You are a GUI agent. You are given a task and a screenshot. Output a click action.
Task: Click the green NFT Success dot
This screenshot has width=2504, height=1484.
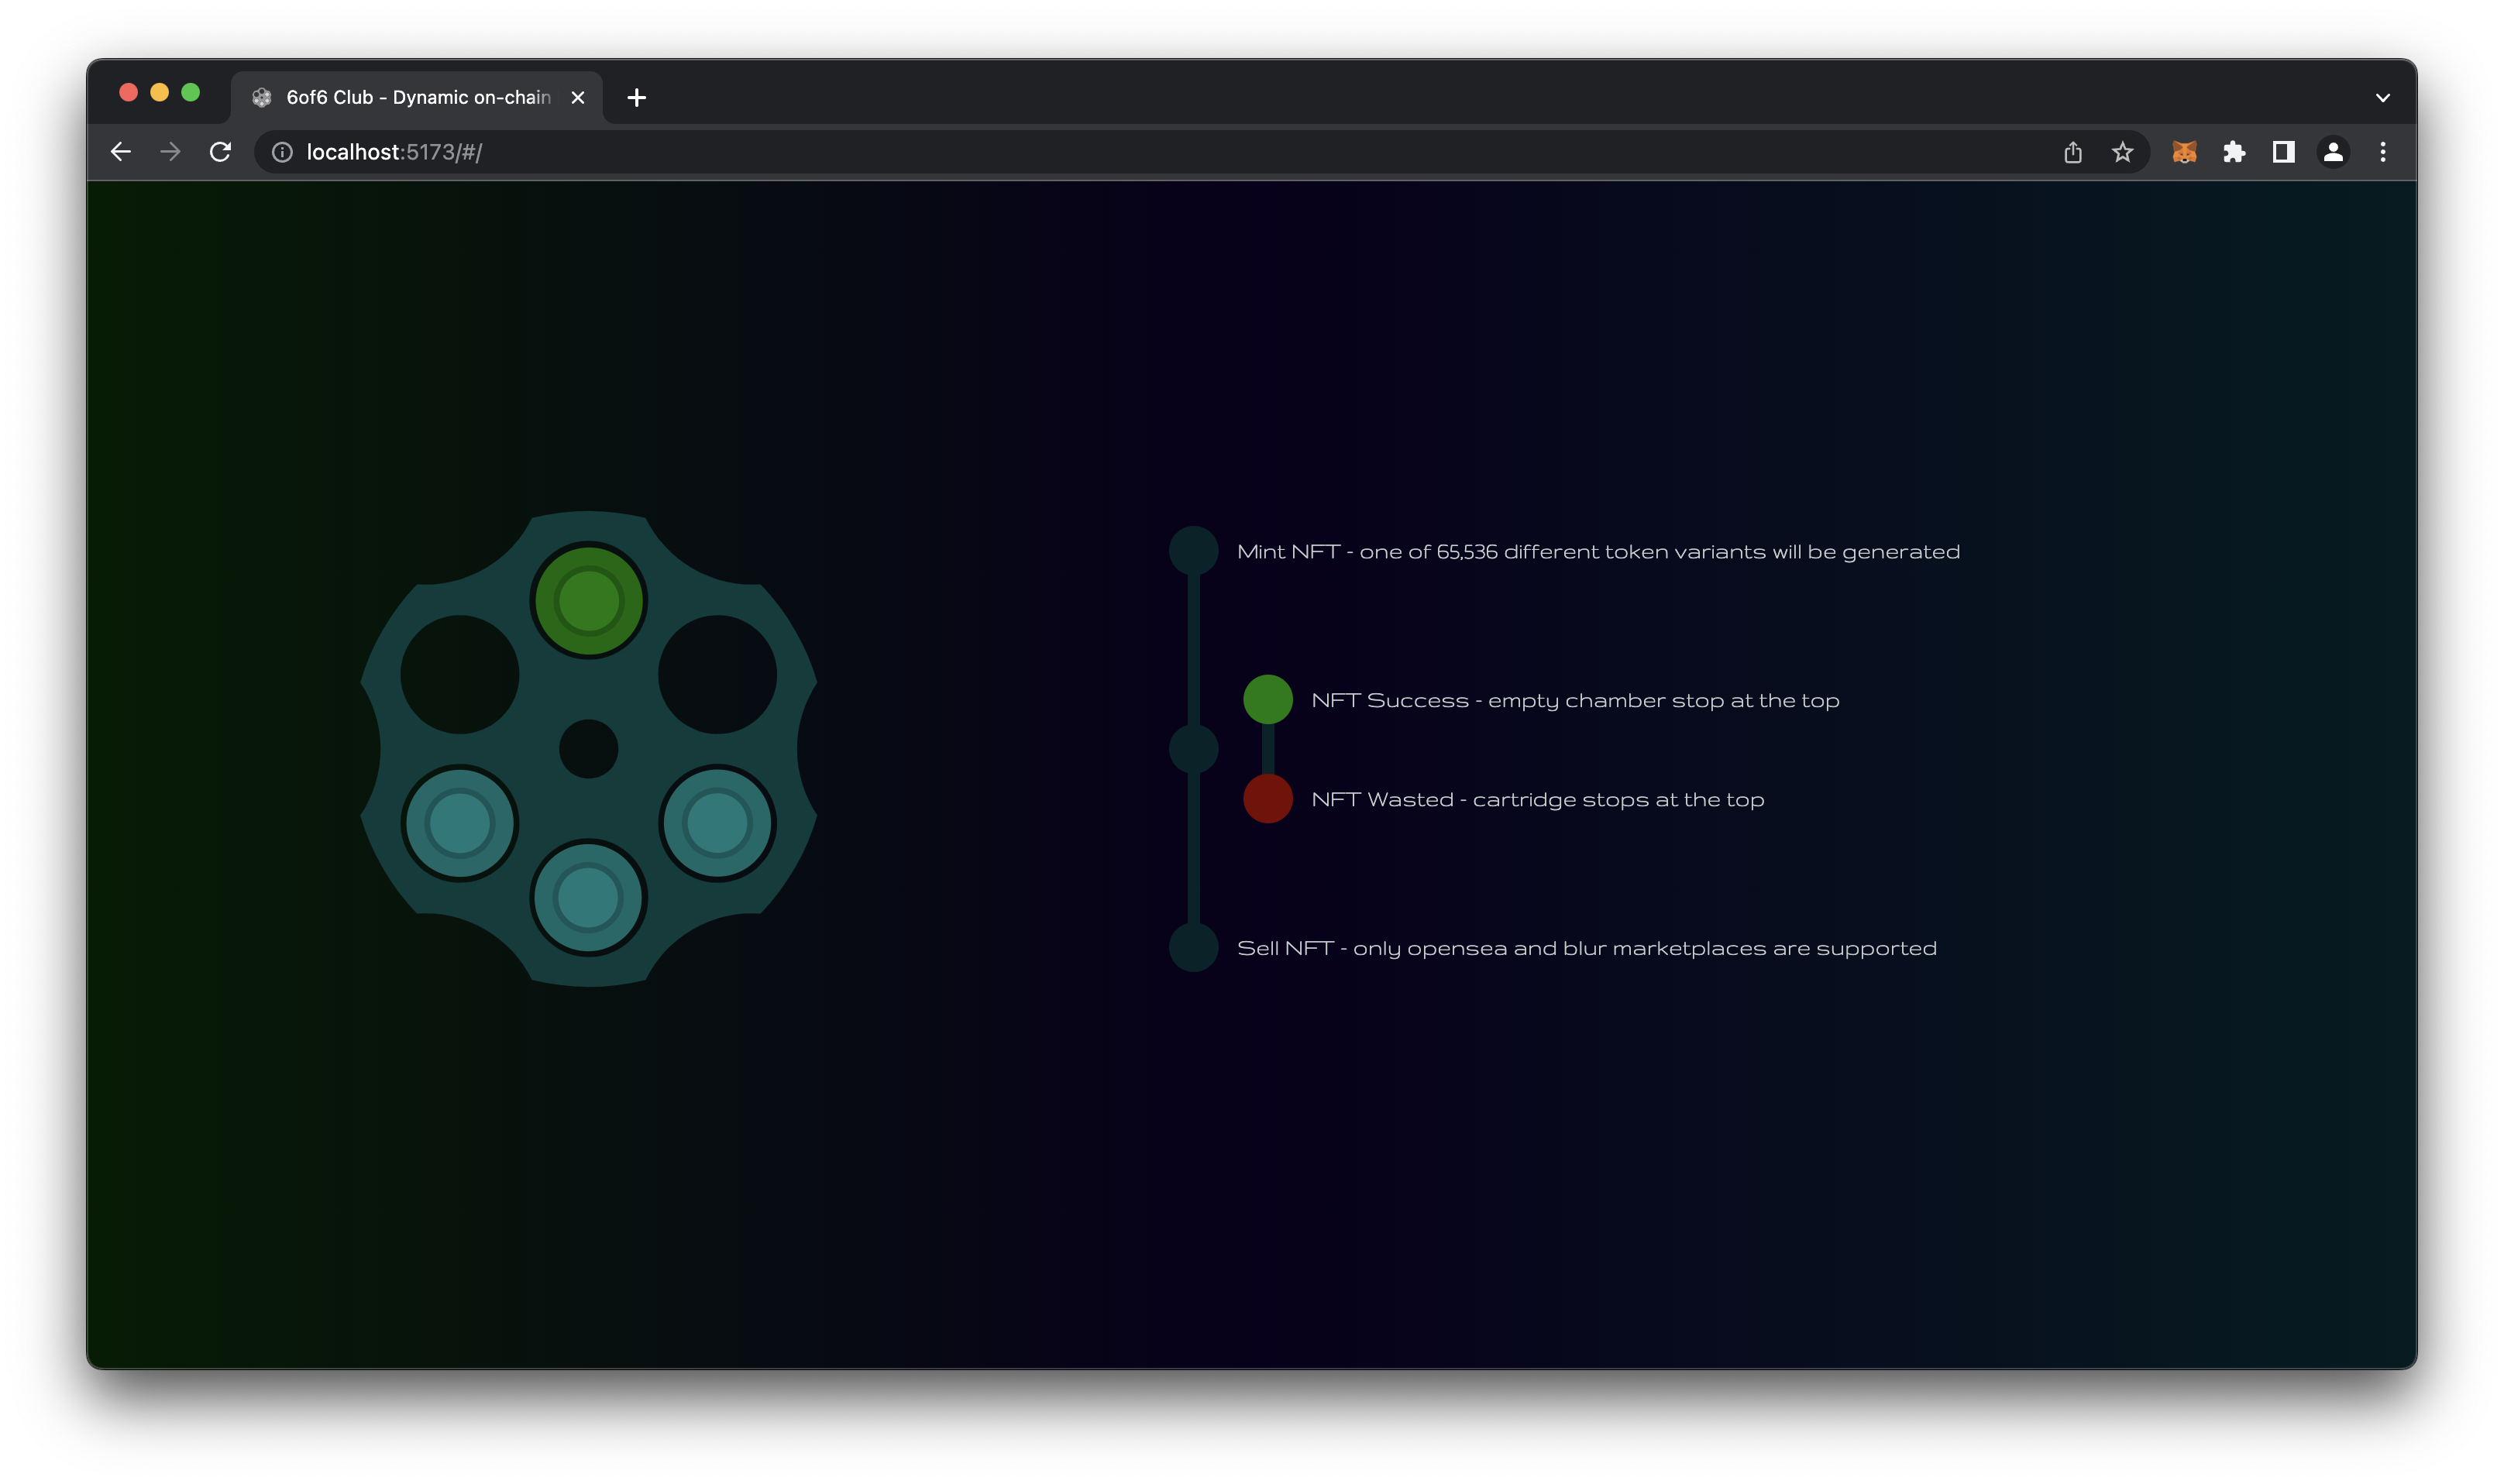(1267, 700)
